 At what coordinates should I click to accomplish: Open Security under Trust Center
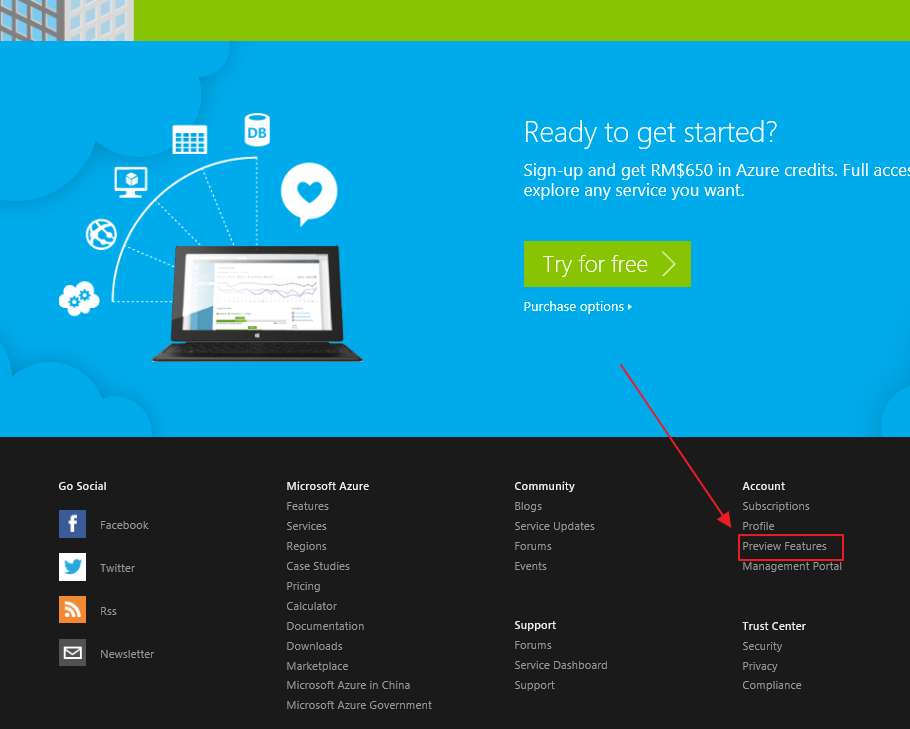point(762,646)
